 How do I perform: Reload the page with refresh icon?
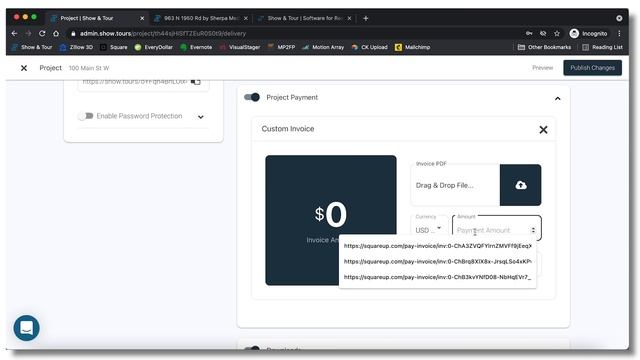click(x=42, y=33)
